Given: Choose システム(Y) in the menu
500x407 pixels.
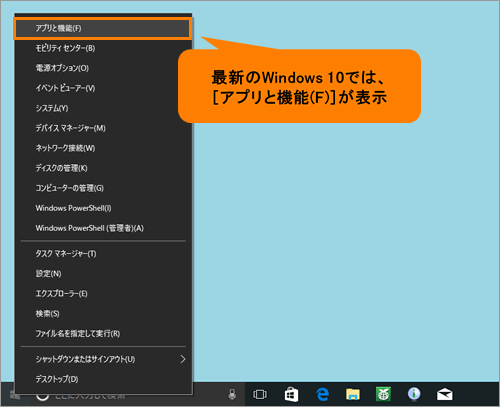Looking at the screenshot, I should (x=103, y=108).
